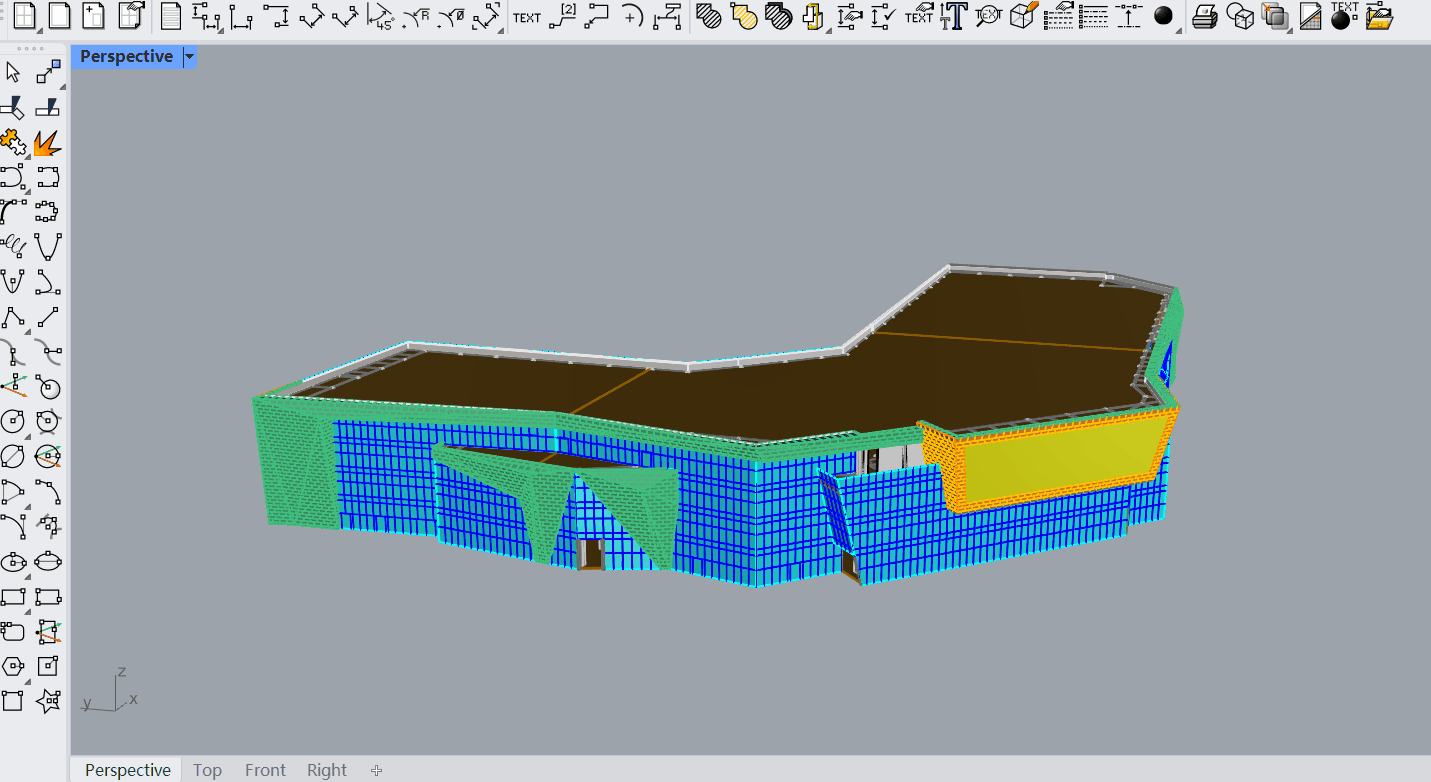This screenshot has width=1431, height=782.
Task: Click the Print printer icon
Action: [x=1206, y=16]
